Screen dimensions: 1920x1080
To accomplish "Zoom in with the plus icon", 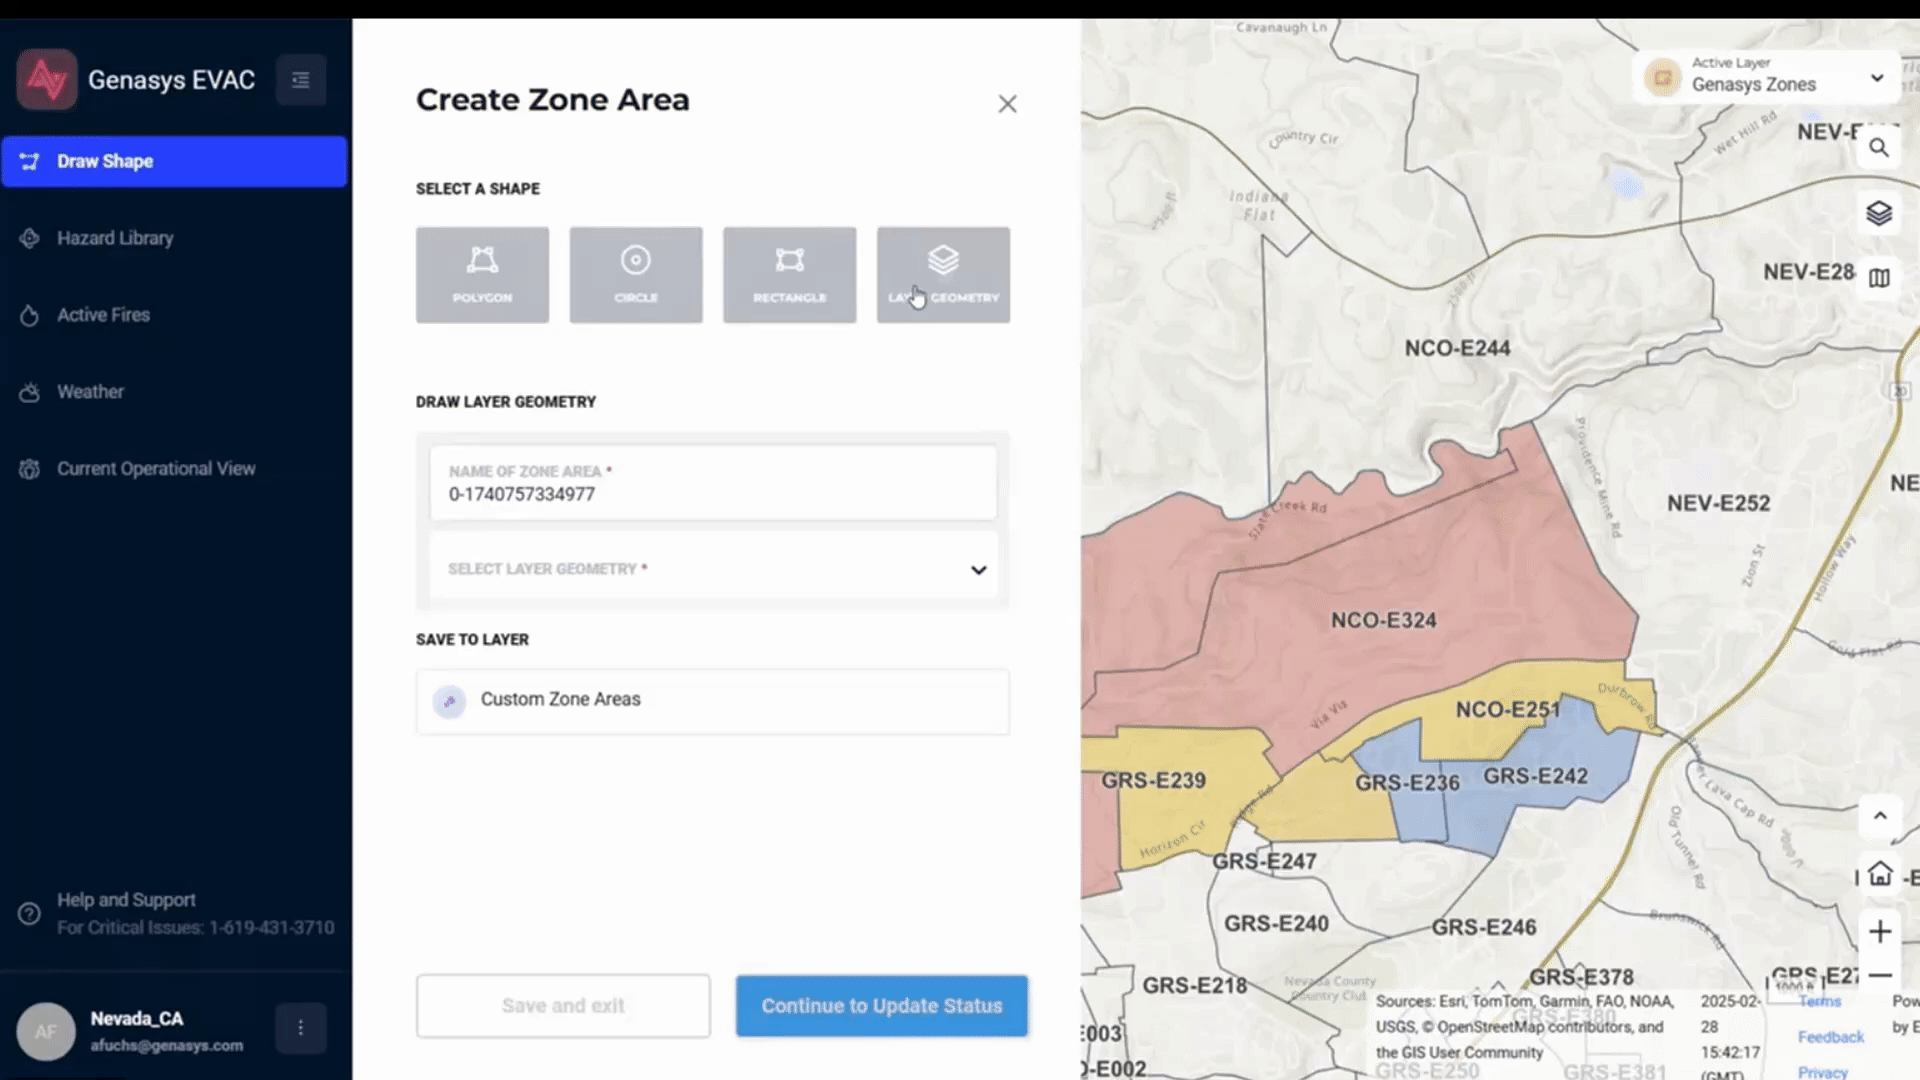I will click(x=1880, y=931).
